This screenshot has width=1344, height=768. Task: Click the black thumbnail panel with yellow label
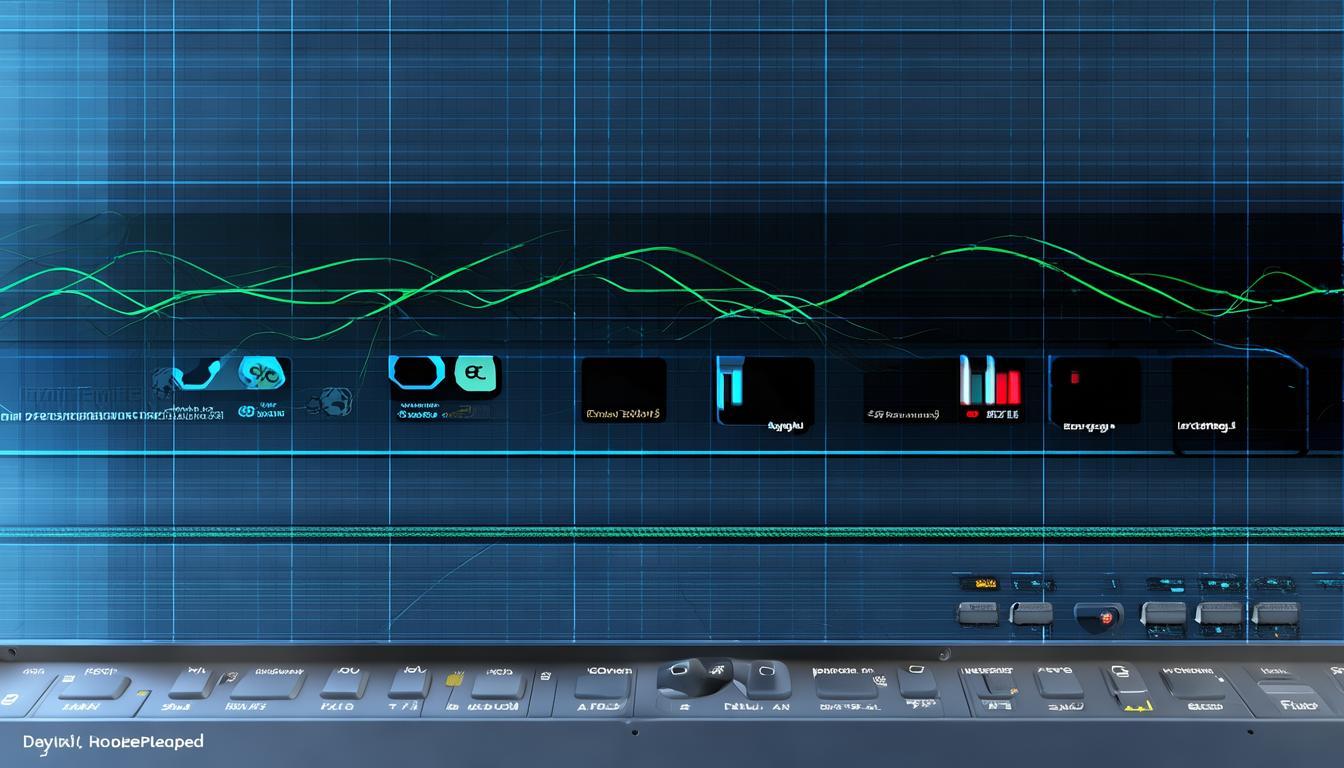(623, 389)
